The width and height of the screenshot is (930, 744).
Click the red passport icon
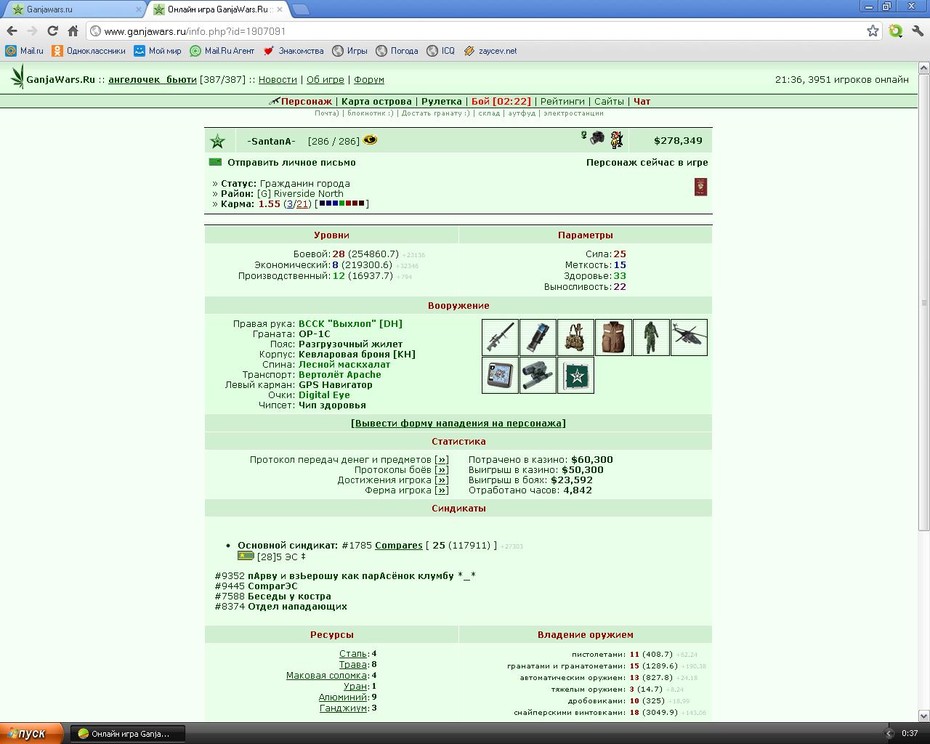700,187
